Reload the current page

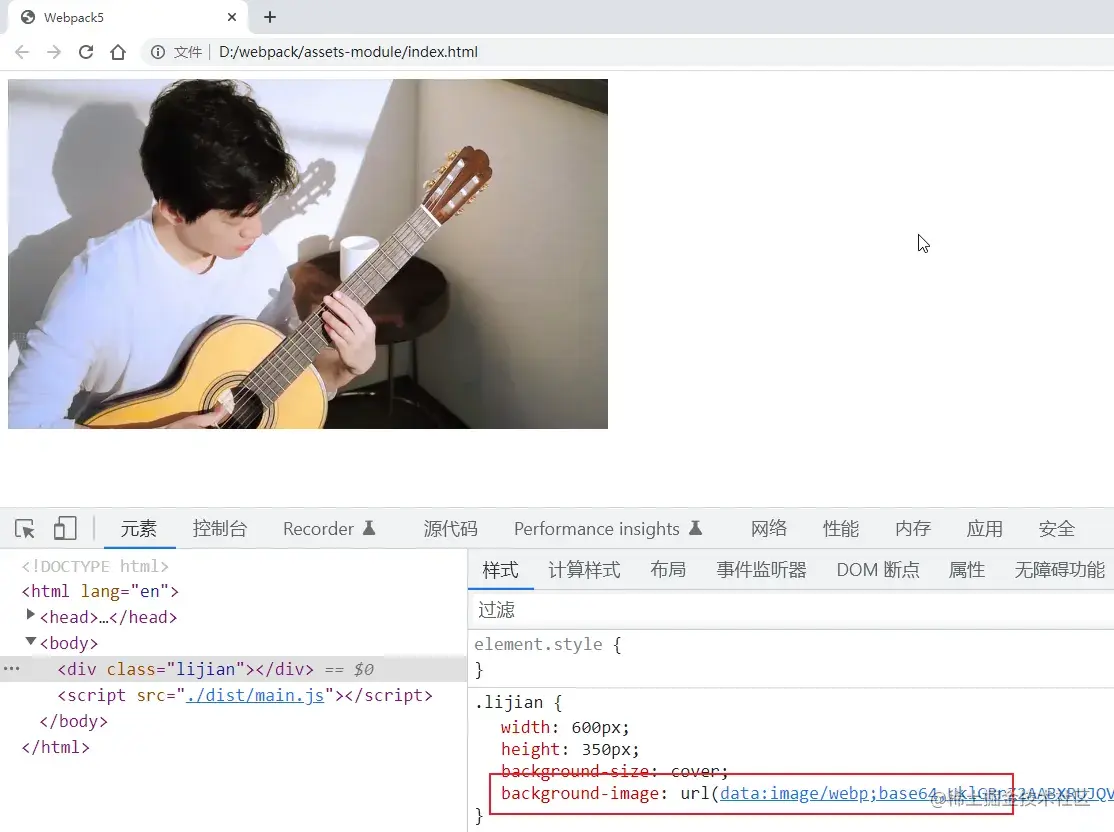pos(86,51)
